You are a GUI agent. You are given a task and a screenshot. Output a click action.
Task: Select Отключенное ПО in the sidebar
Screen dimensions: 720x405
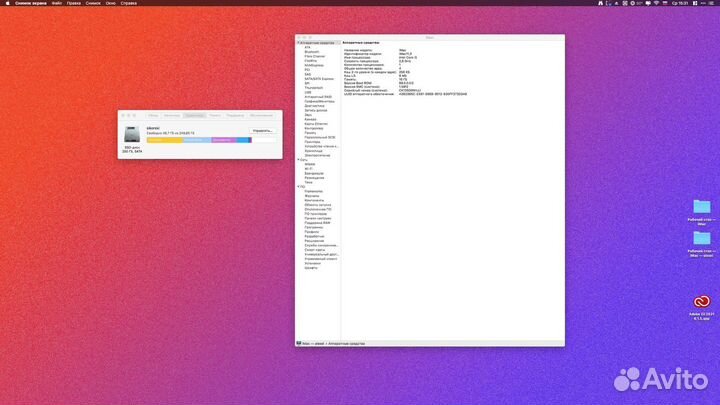click(318, 209)
